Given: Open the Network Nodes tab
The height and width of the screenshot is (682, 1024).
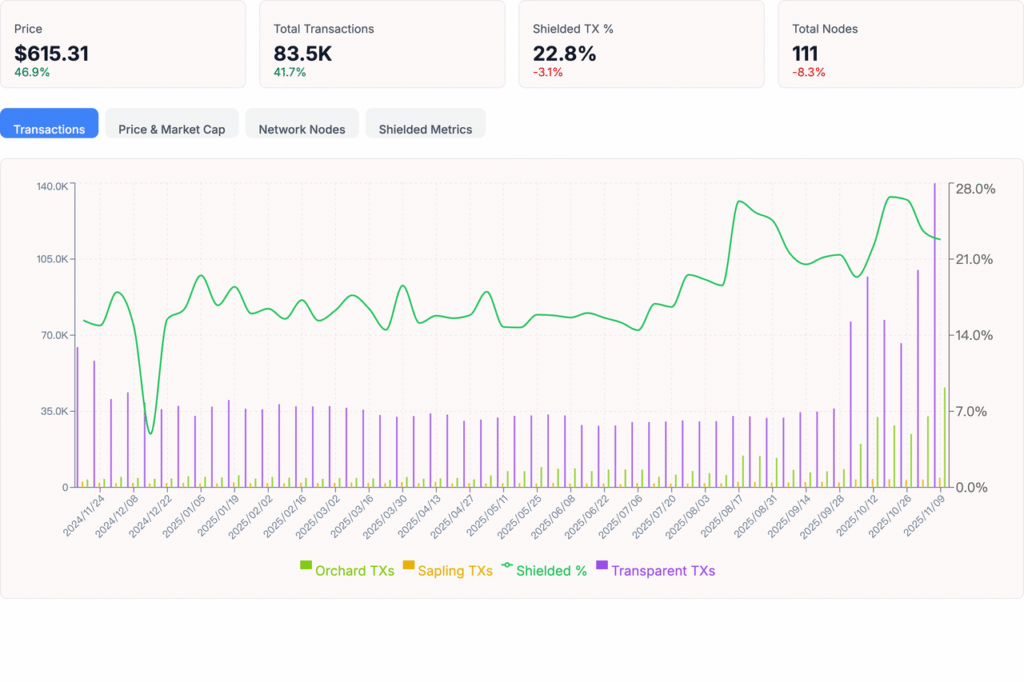Looking at the screenshot, I should (x=301, y=129).
